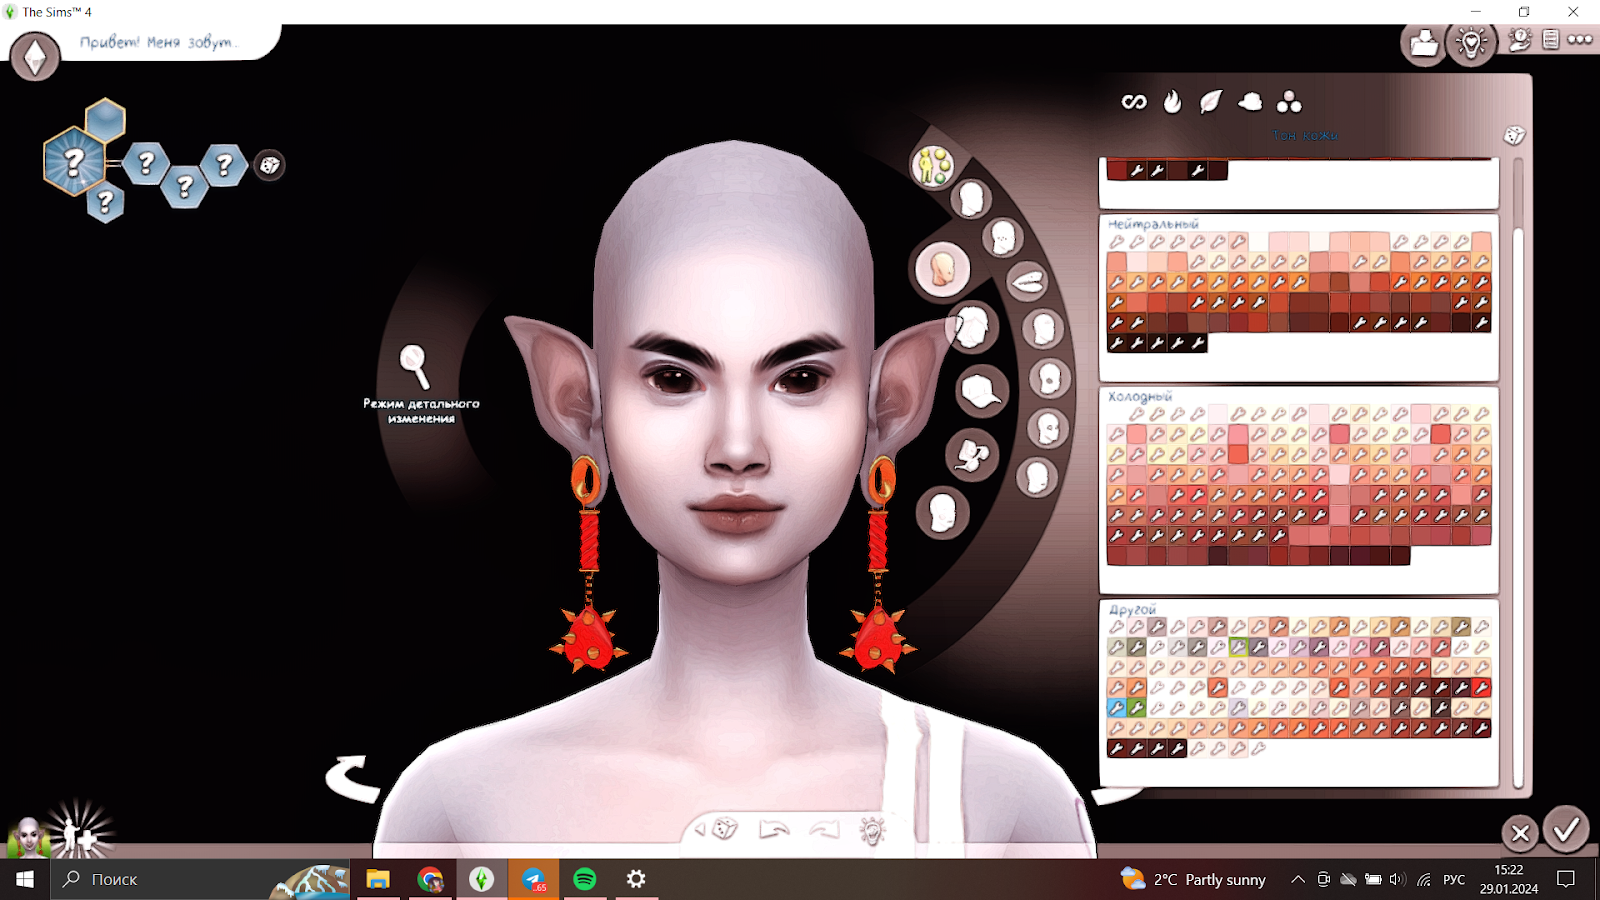This screenshot has width=1600, height=900.
Task: Choose the middle lower trait hexagon
Action: [184, 186]
